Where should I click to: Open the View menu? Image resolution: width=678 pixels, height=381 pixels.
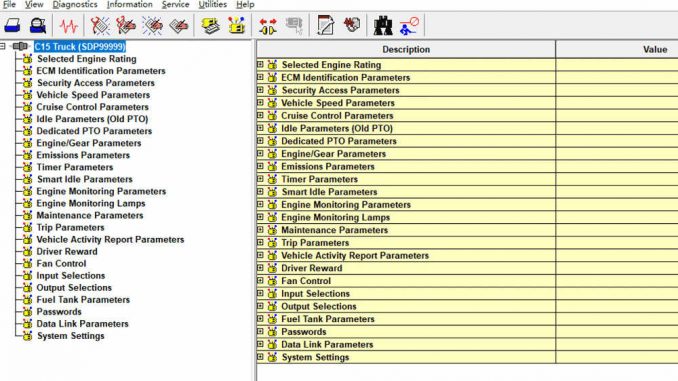34,5
